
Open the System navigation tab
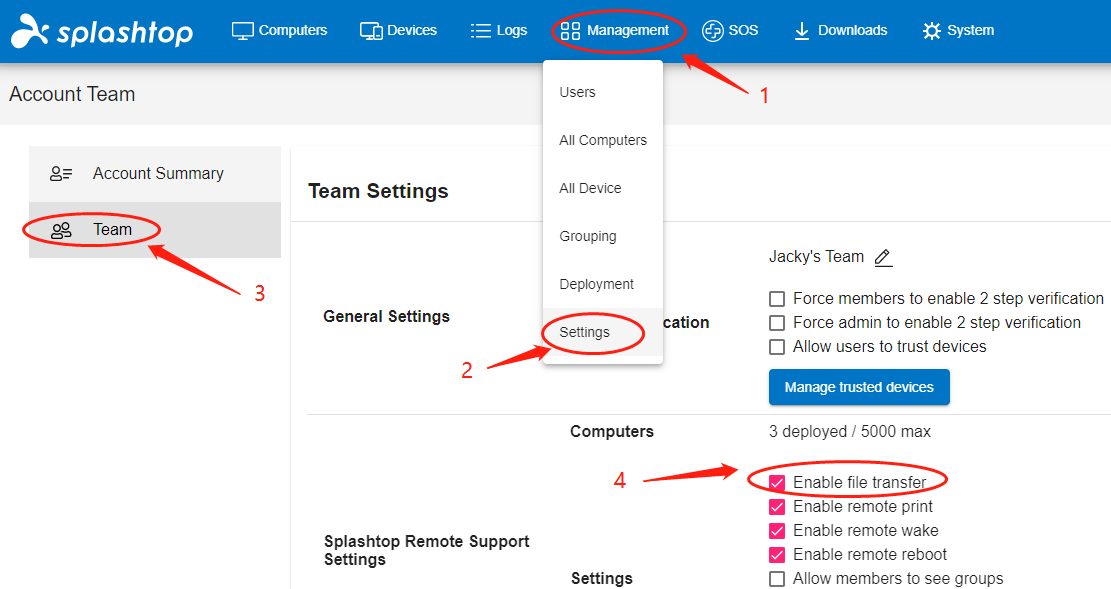click(x=958, y=31)
